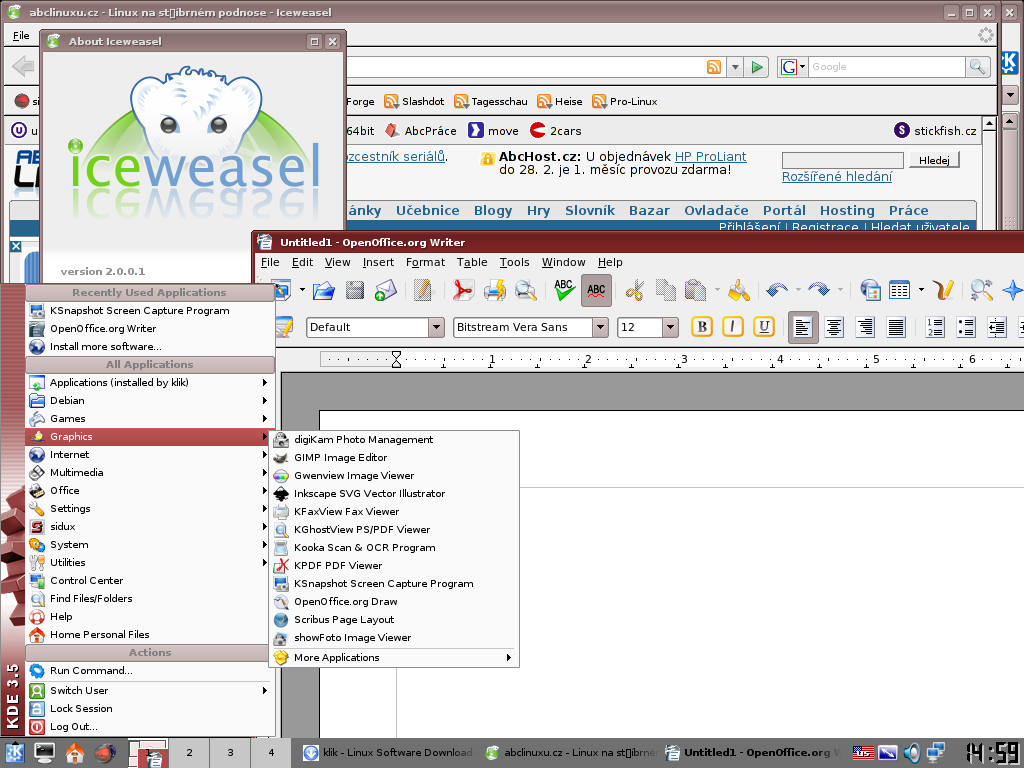Click Writer's horizontal ruler indent marker
This screenshot has width=1024, height=768.
396,359
